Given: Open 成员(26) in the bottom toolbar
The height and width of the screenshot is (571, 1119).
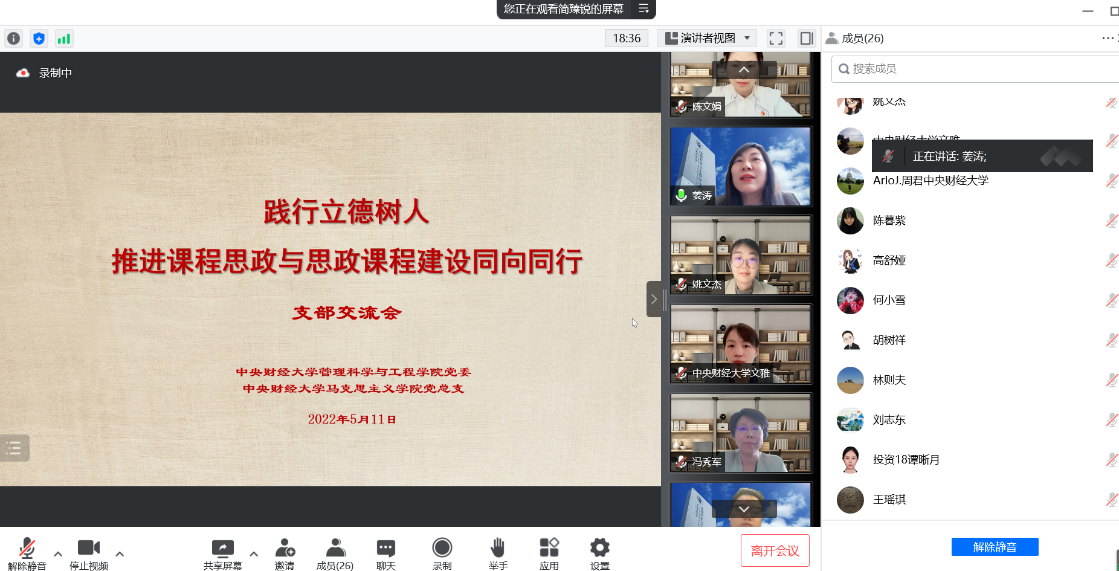Looking at the screenshot, I should point(335,552).
